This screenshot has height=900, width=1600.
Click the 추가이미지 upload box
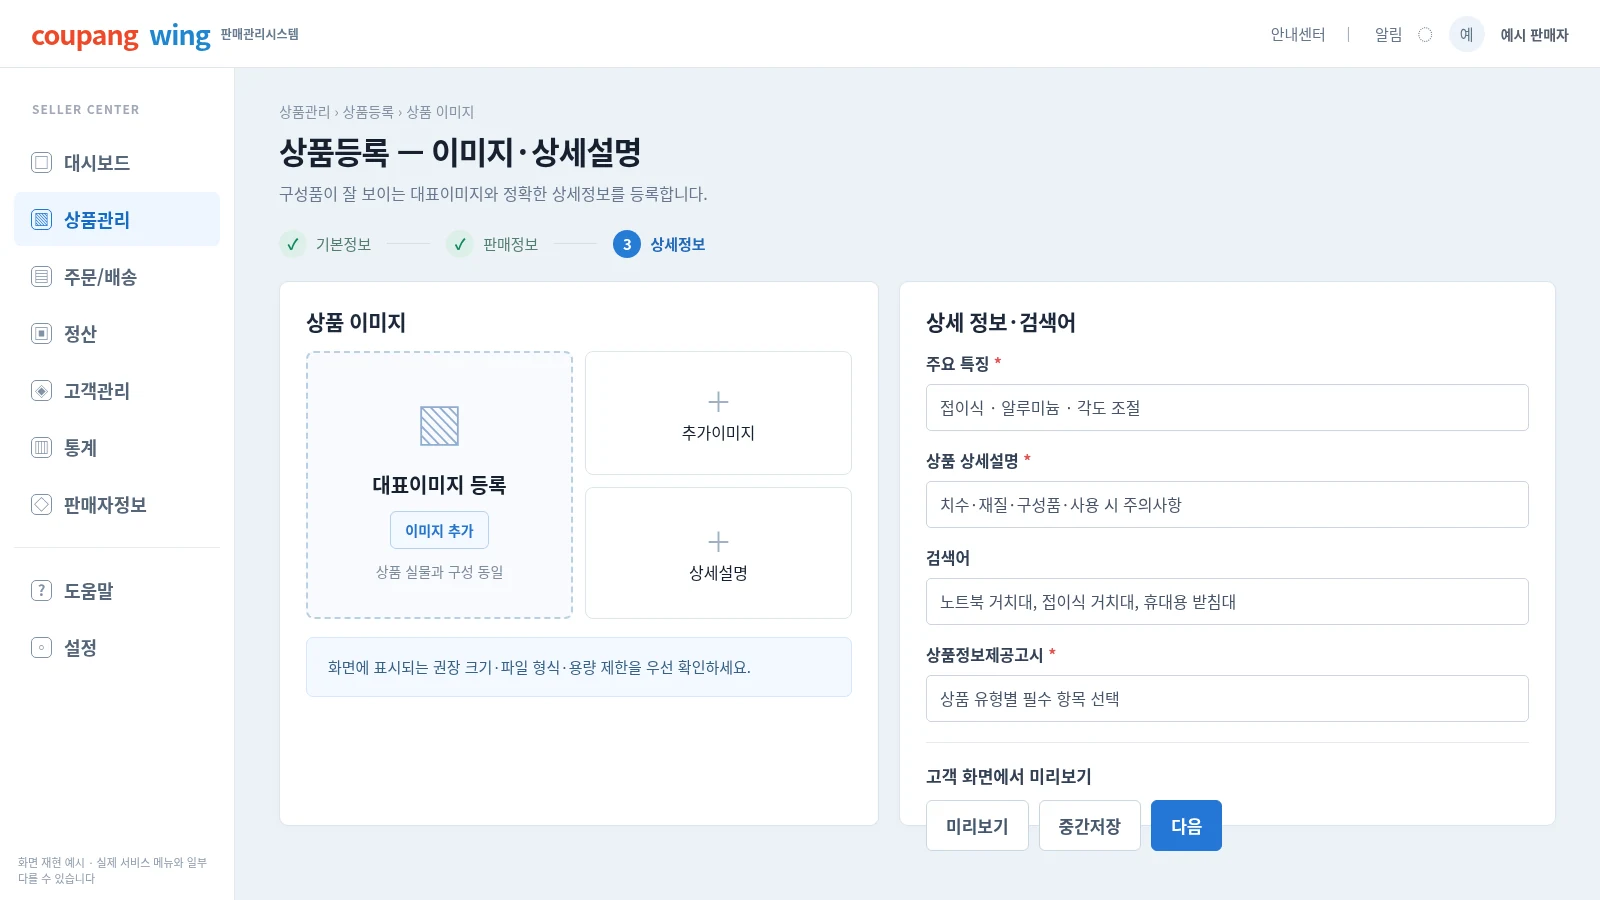718,413
